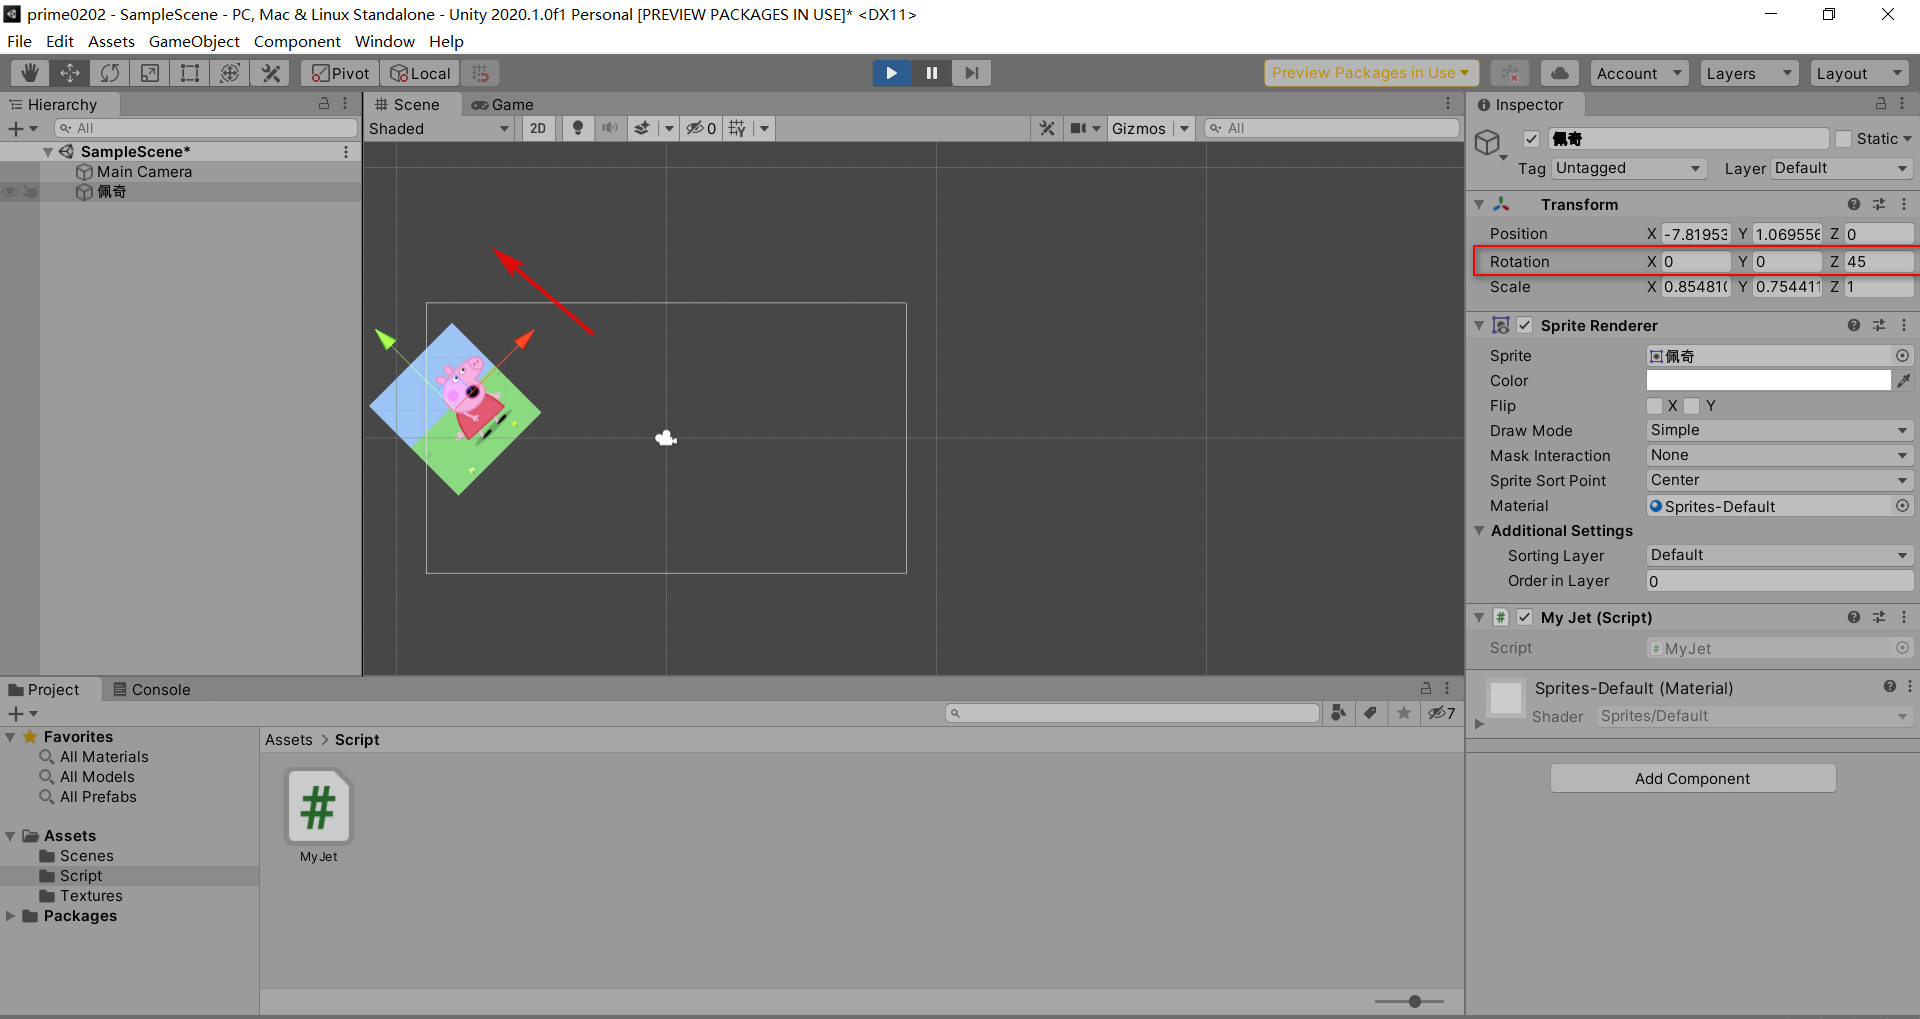Image resolution: width=1920 pixels, height=1019 pixels.
Task: Toggle Sprite Renderer enabled checkbox
Action: [1524, 325]
